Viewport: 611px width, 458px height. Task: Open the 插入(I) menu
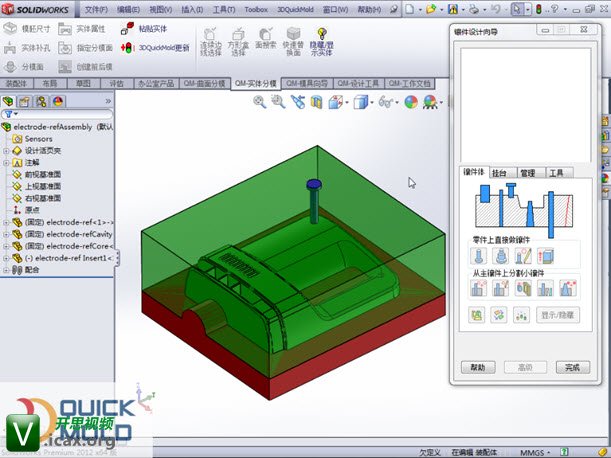point(192,9)
